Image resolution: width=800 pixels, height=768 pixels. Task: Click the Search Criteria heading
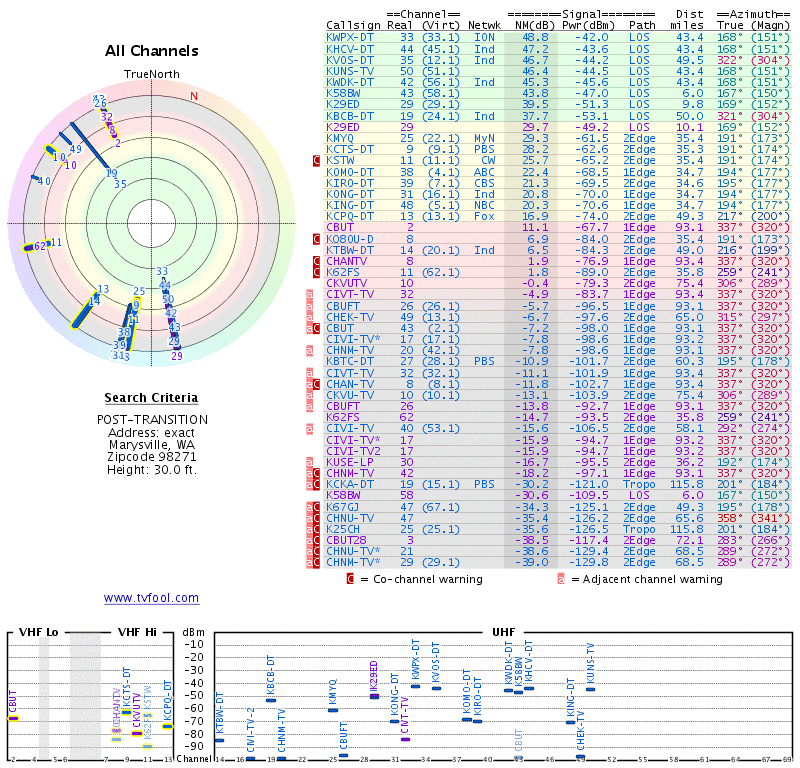coord(151,398)
